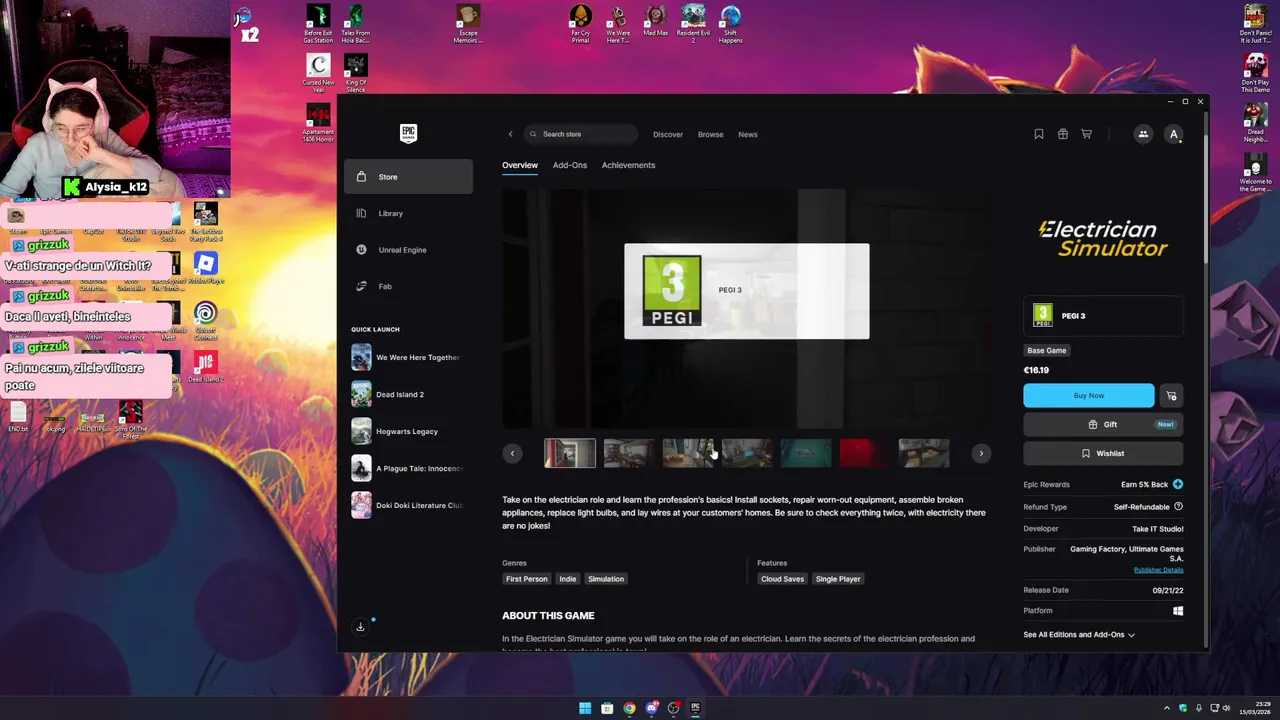The width and height of the screenshot is (1280, 720).
Task: Launch A Plague Tale: Innocence quick launch
Action: point(408,468)
